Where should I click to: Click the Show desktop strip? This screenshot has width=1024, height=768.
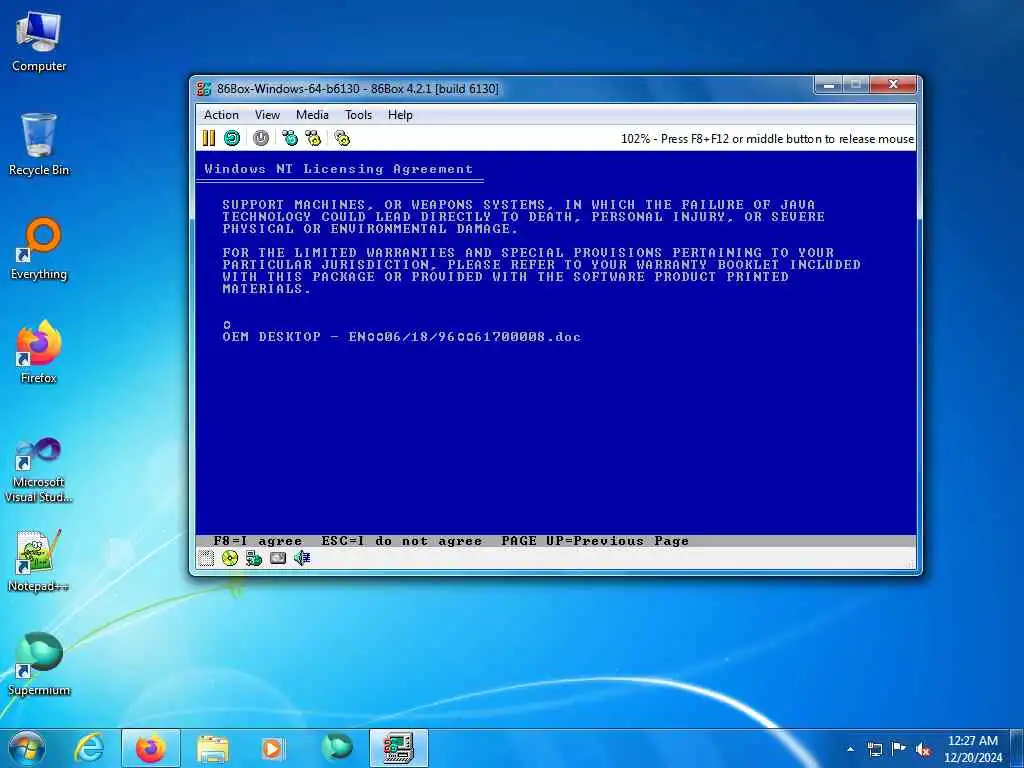coord(1019,748)
